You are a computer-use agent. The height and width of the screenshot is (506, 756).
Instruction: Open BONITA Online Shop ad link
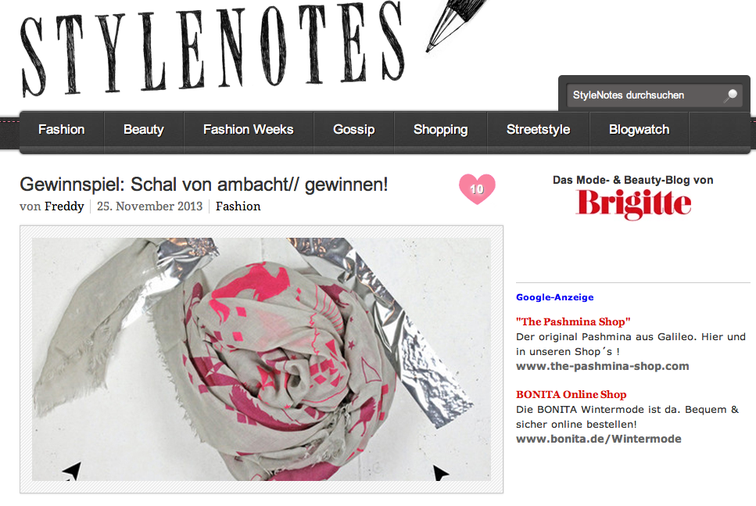pos(571,395)
